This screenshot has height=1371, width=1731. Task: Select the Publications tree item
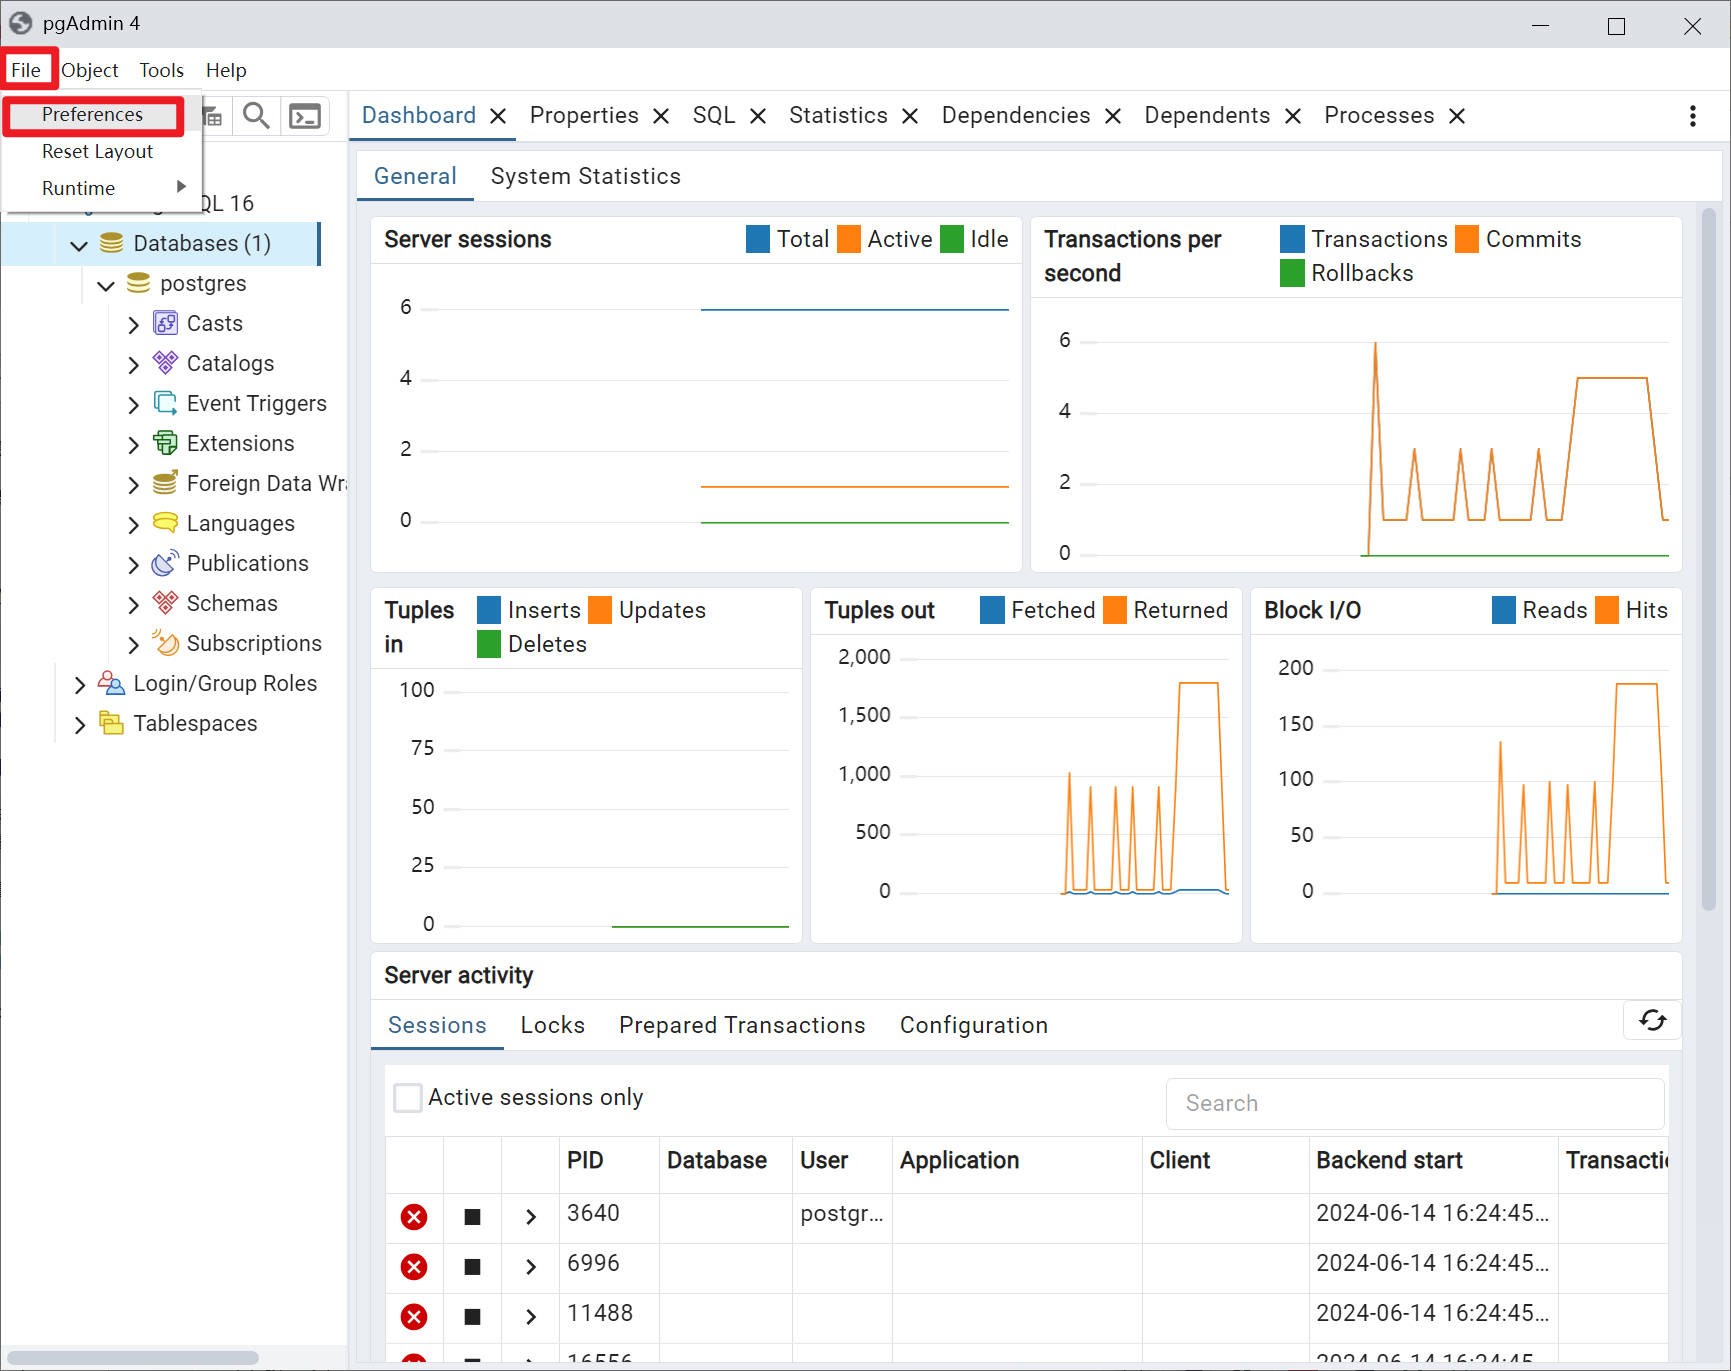click(248, 563)
